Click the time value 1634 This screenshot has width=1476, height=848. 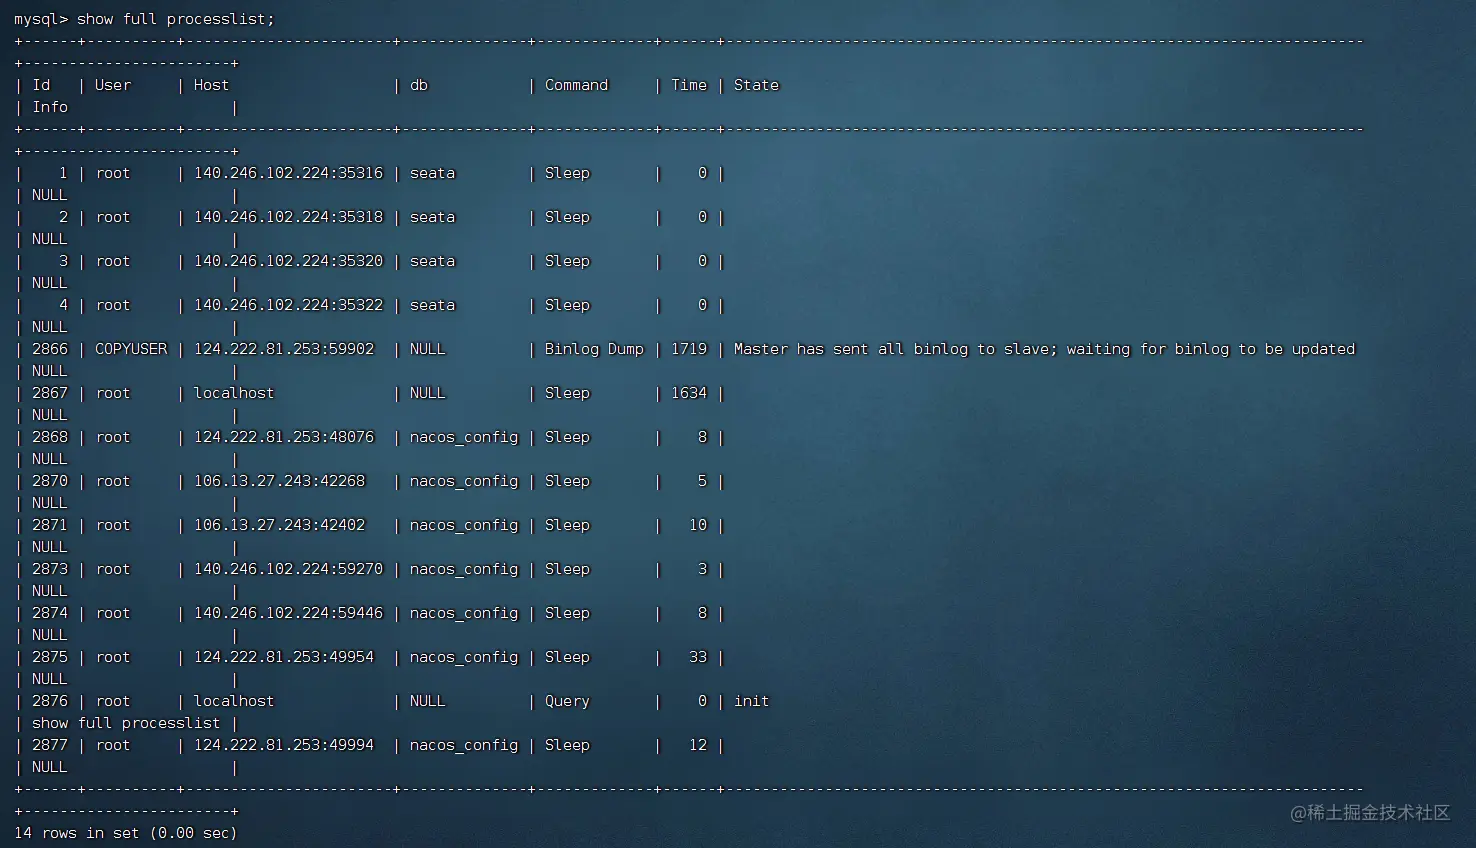689,393
